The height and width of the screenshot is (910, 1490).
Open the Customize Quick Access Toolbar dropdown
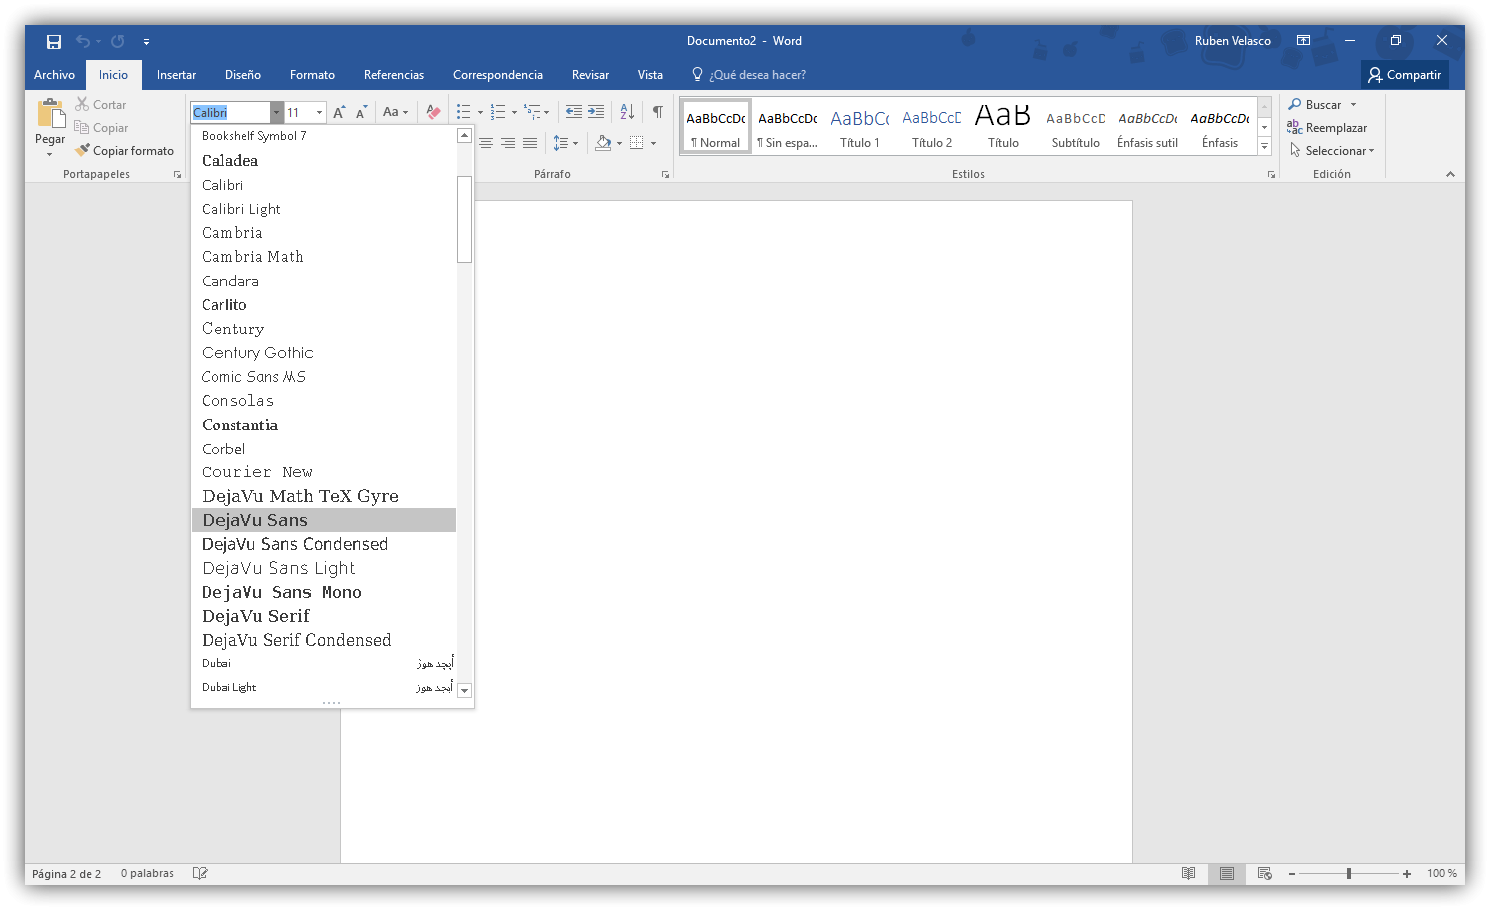pyautogui.click(x=146, y=42)
